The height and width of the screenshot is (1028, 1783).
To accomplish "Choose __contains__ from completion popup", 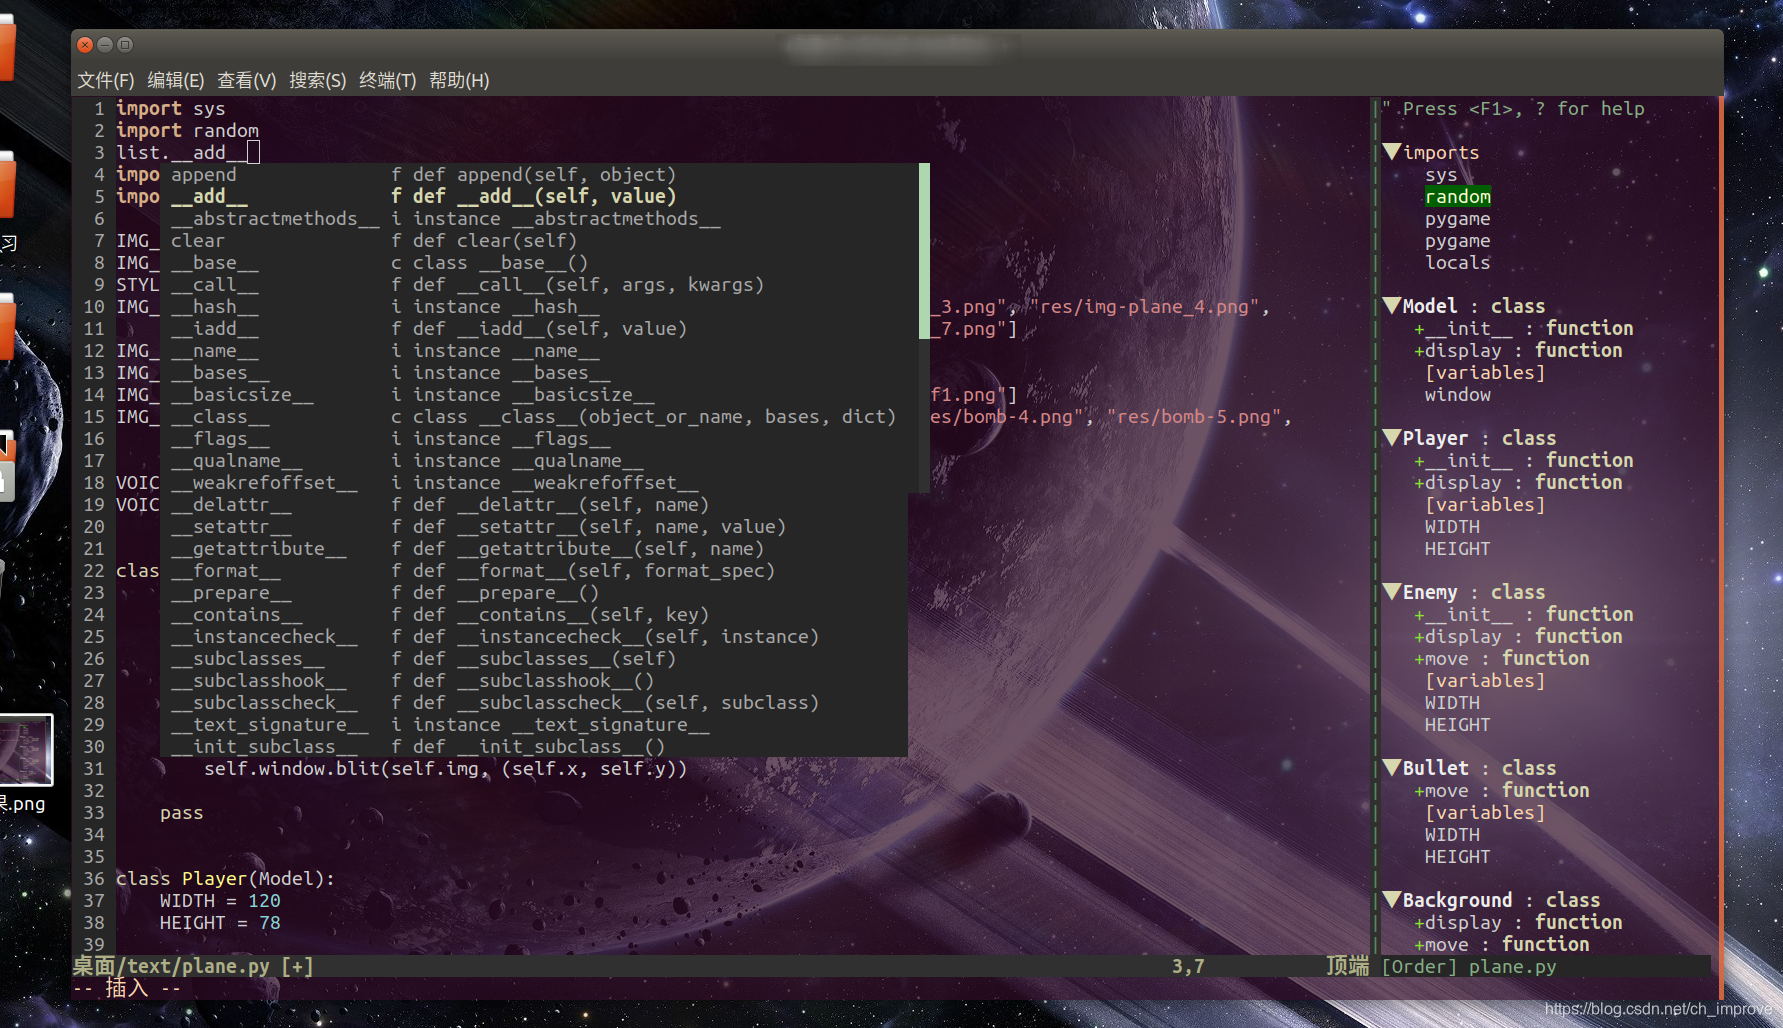I will coord(534,614).
